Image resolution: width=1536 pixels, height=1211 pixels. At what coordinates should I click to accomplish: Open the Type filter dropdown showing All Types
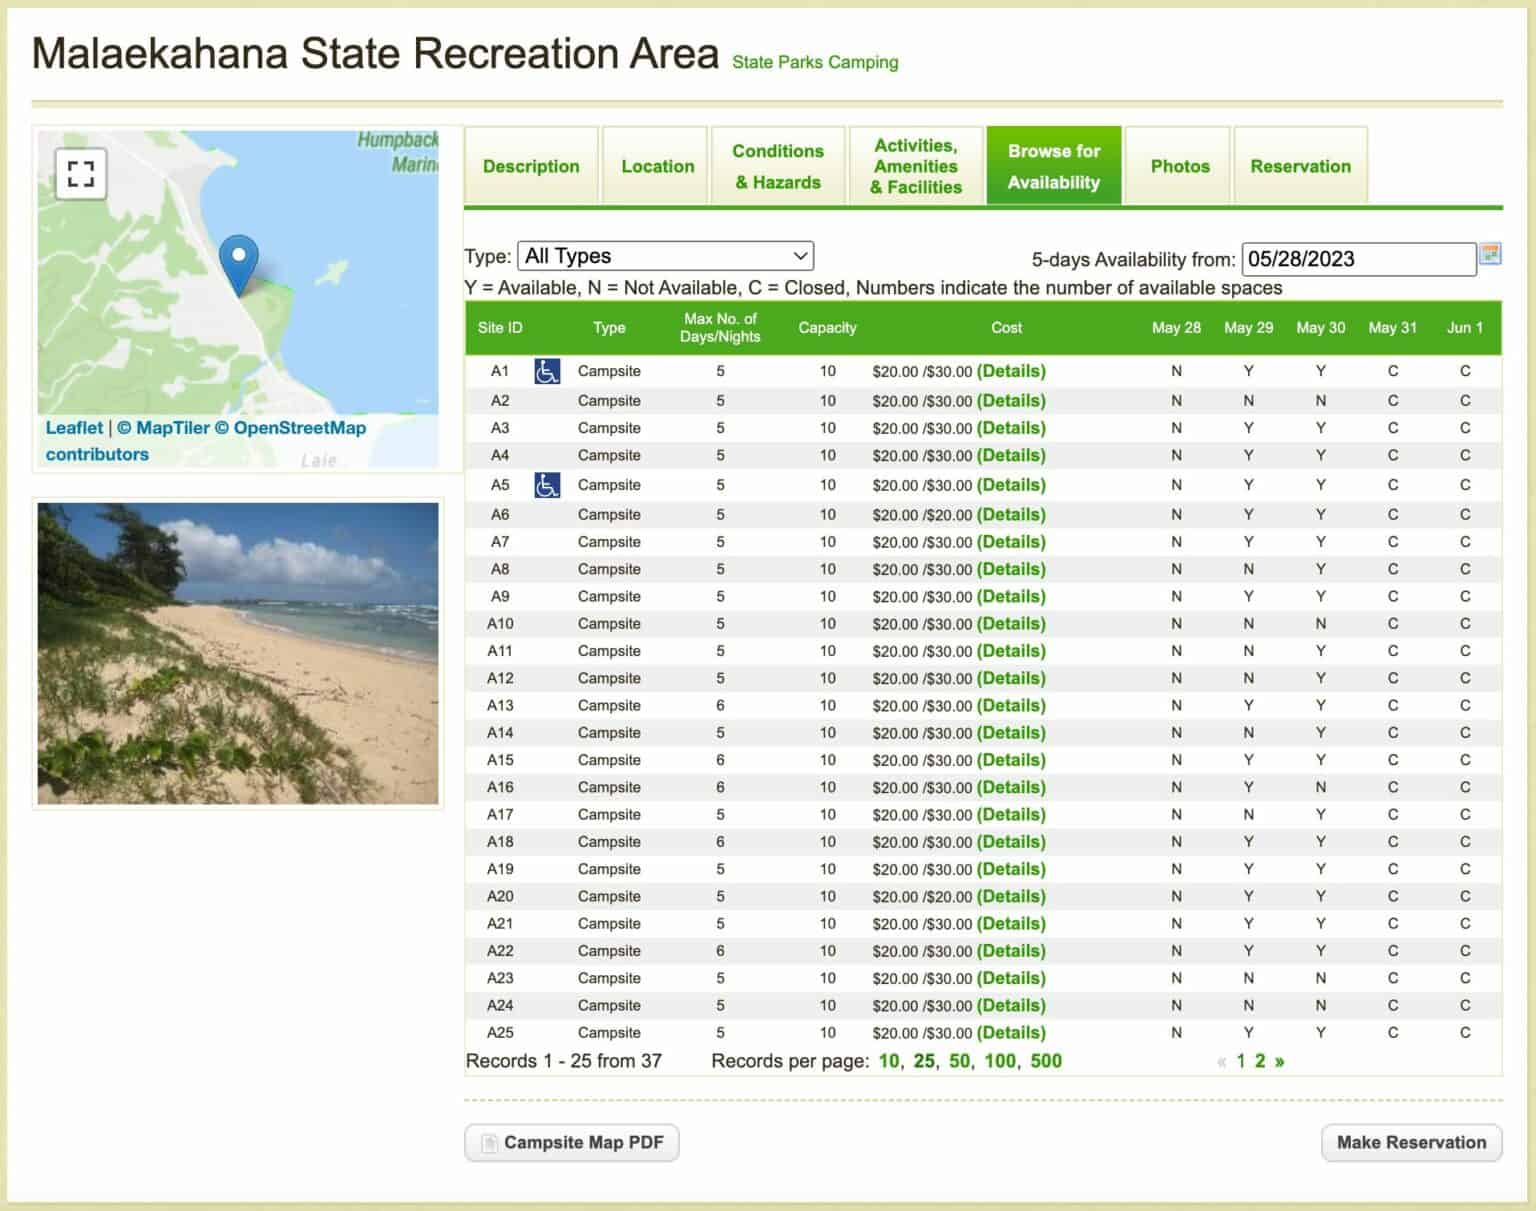(665, 256)
